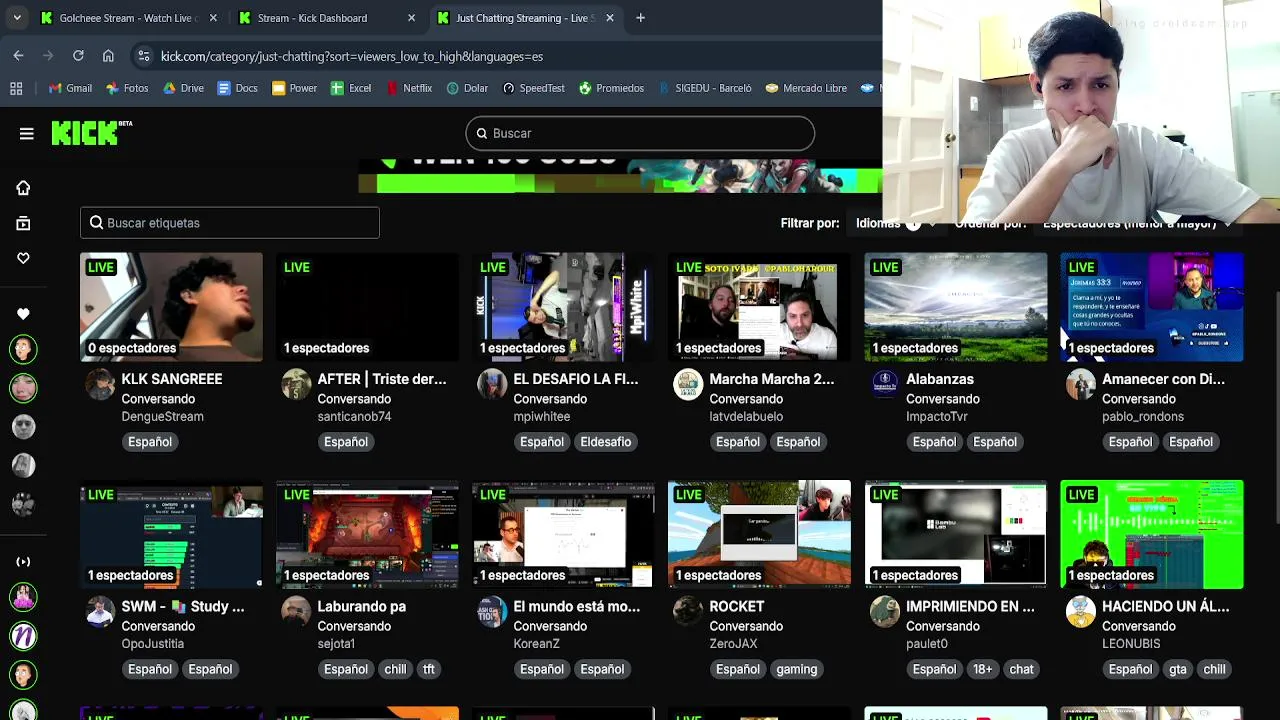Open the Netflix bookmark

409,88
